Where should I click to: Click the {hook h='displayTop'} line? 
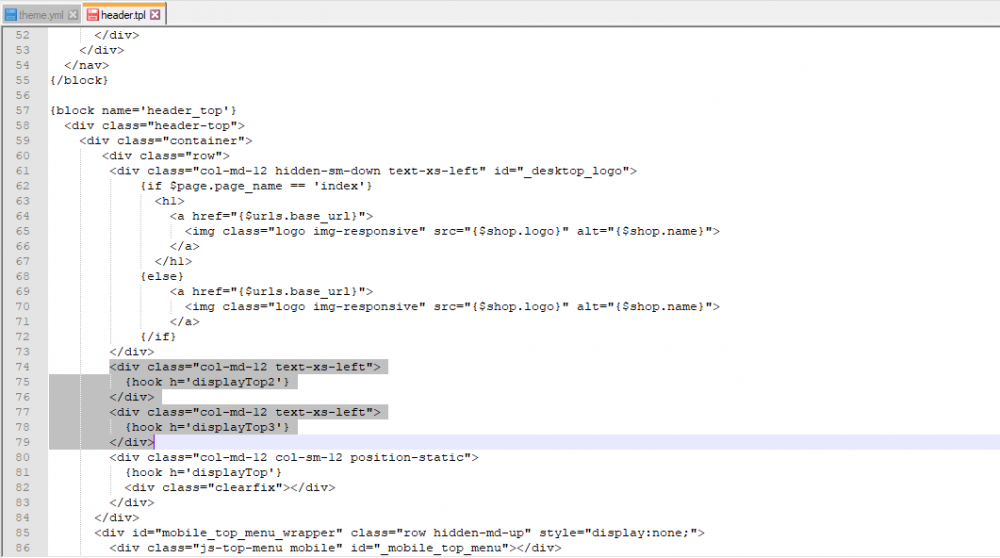[x=203, y=473]
